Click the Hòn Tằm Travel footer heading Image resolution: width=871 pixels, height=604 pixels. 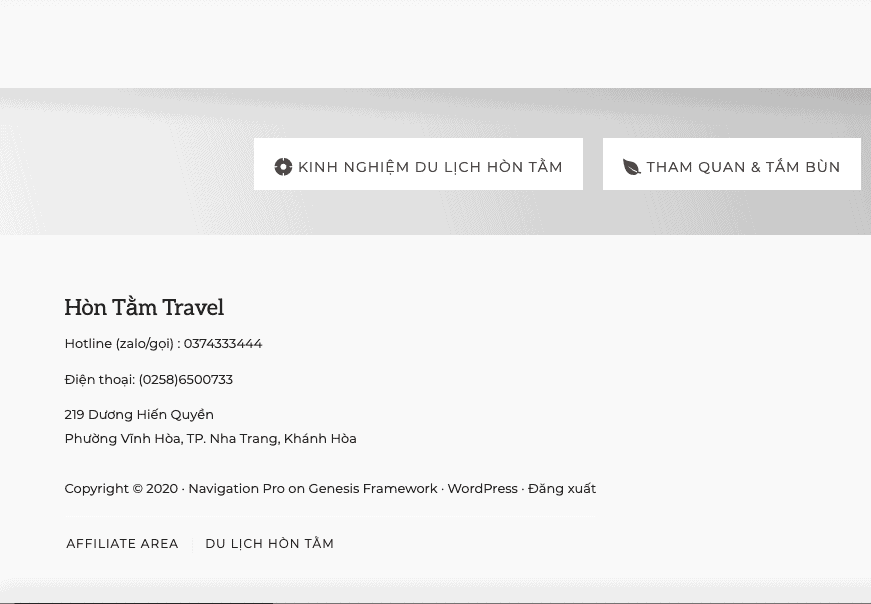(x=144, y=308)
